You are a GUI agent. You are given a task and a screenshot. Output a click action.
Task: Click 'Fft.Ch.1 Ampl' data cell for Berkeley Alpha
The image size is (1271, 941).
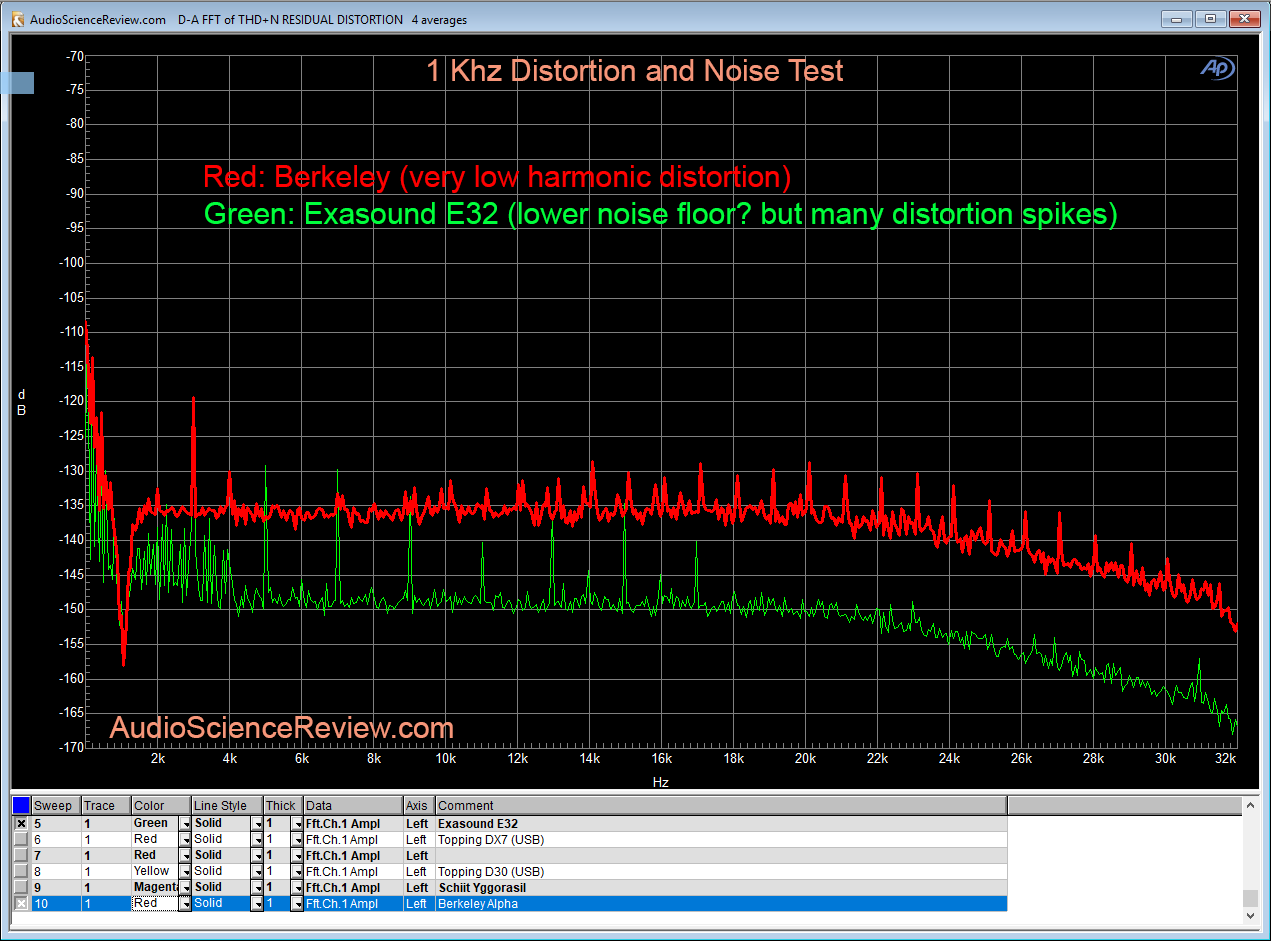point(353,903)
